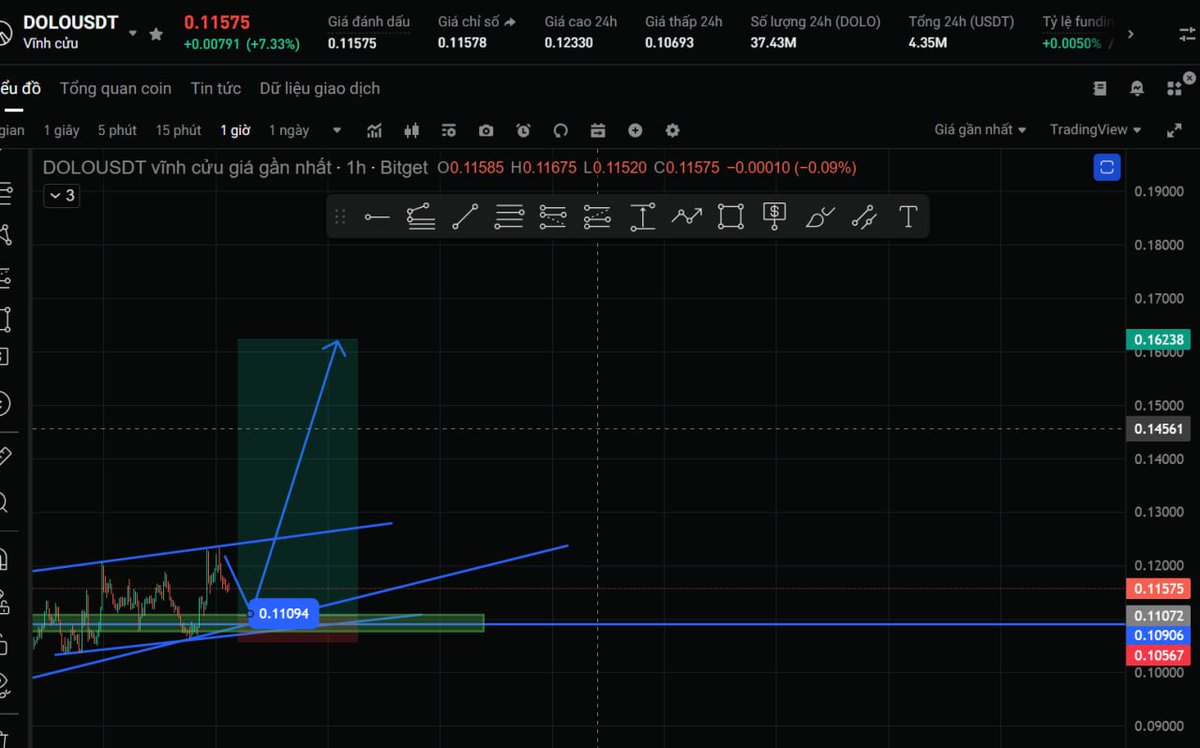Select the 15 phút timeframe
This screenshot has height=748, width=1200.
tap(178, 130)
